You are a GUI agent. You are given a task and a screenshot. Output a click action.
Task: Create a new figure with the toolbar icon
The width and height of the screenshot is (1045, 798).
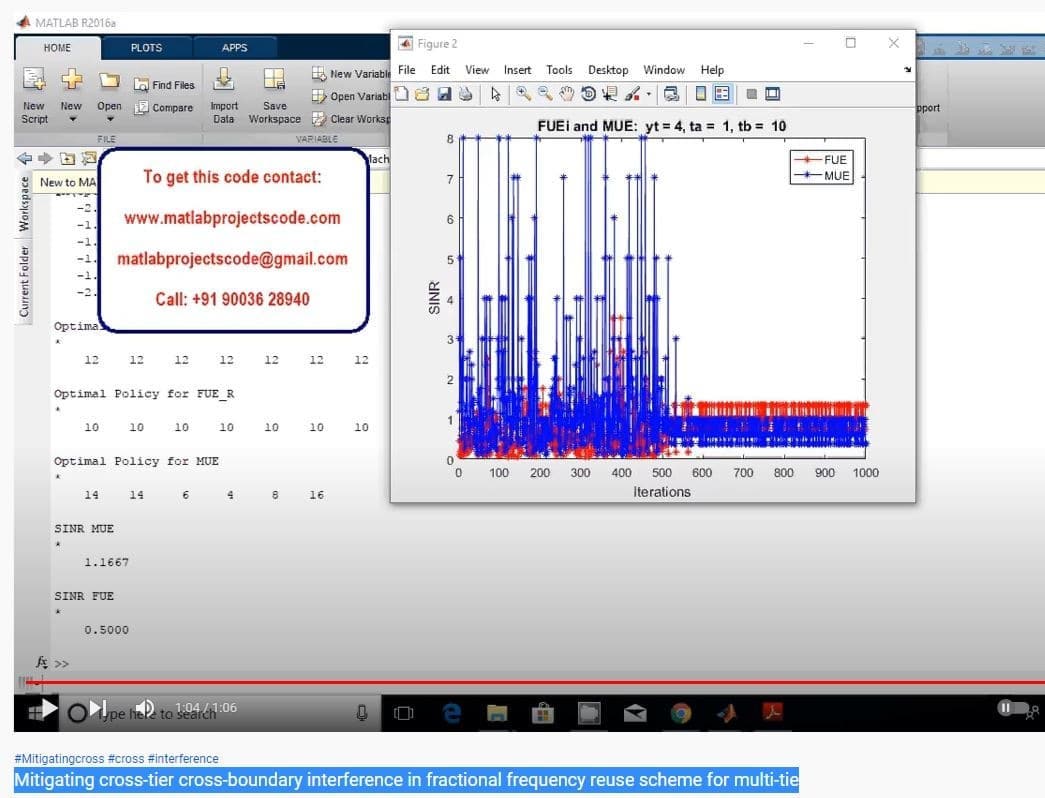(x=401, y=94)
